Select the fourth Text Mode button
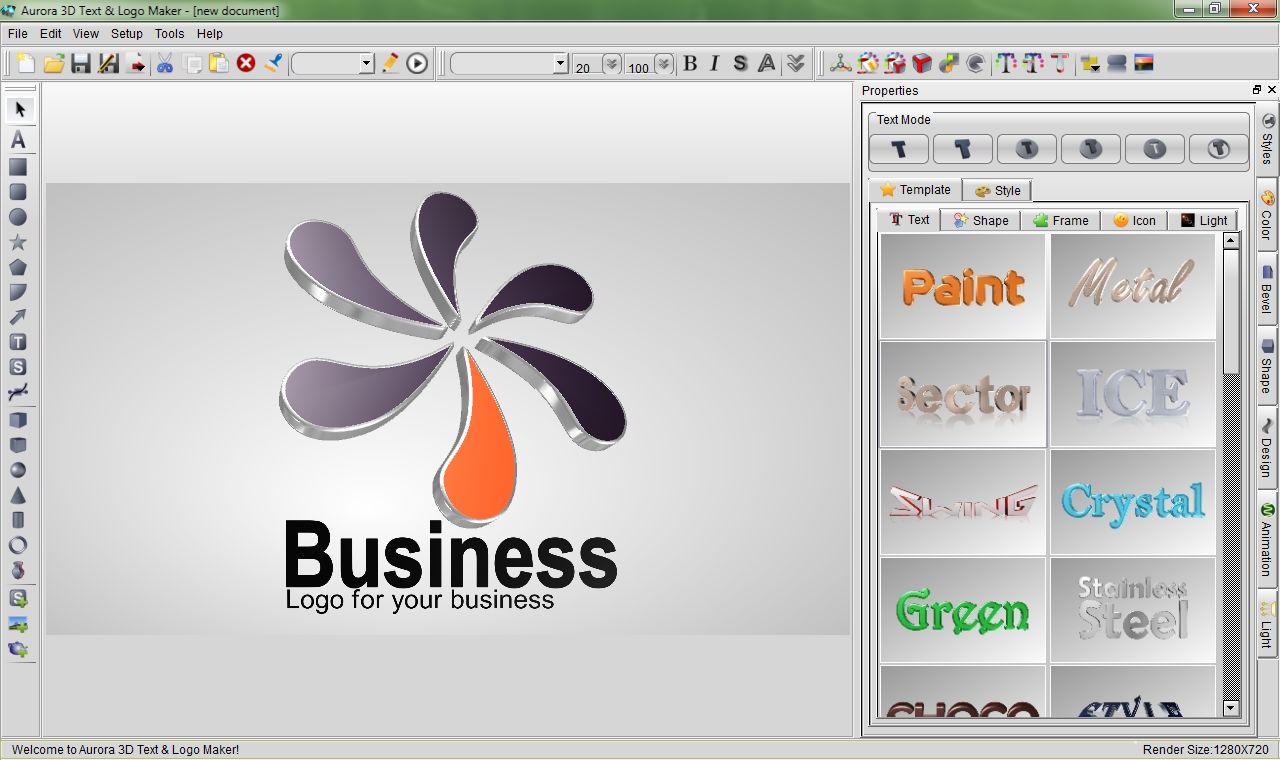 (1091, 149)
